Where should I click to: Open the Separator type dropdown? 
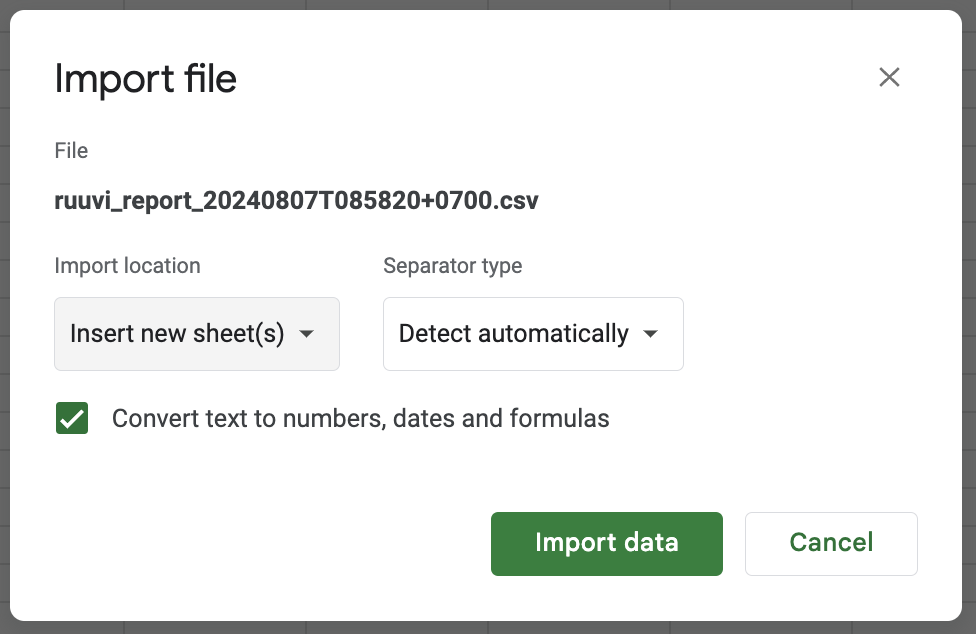533,334
